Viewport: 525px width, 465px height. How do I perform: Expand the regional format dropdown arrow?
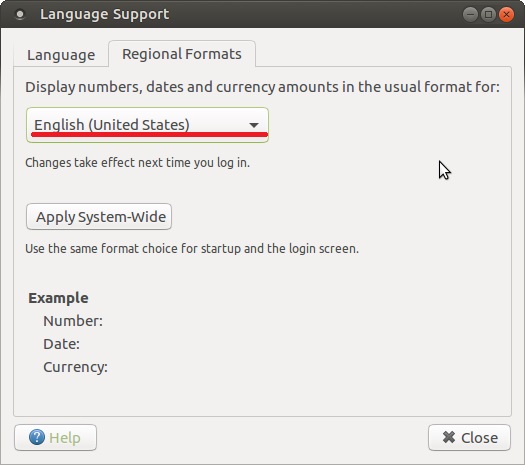click(254, 125)
